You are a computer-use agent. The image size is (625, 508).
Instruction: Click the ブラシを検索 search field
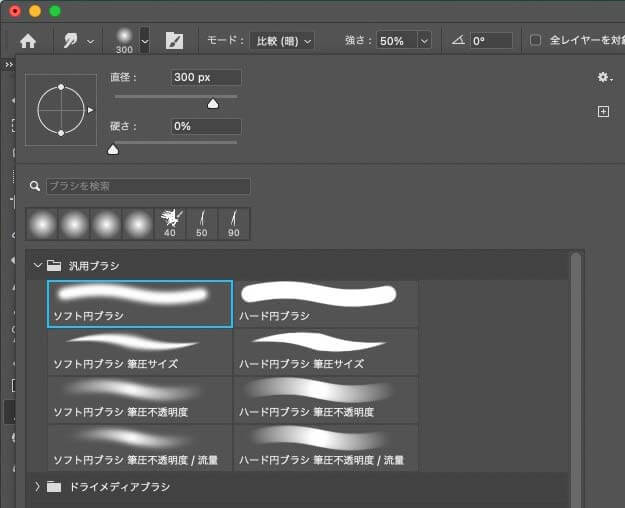148,186
